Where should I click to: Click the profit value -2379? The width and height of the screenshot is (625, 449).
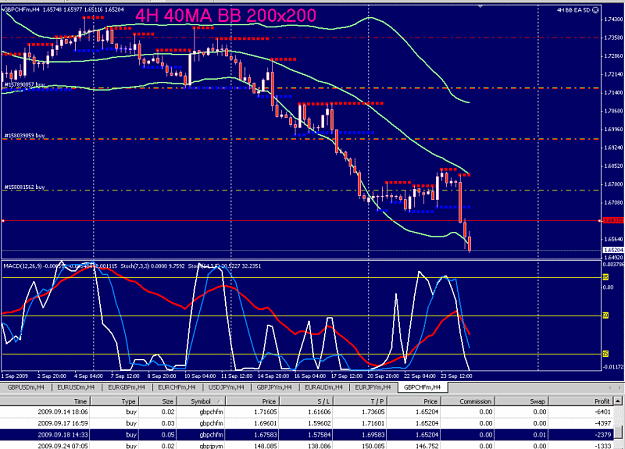602,435
